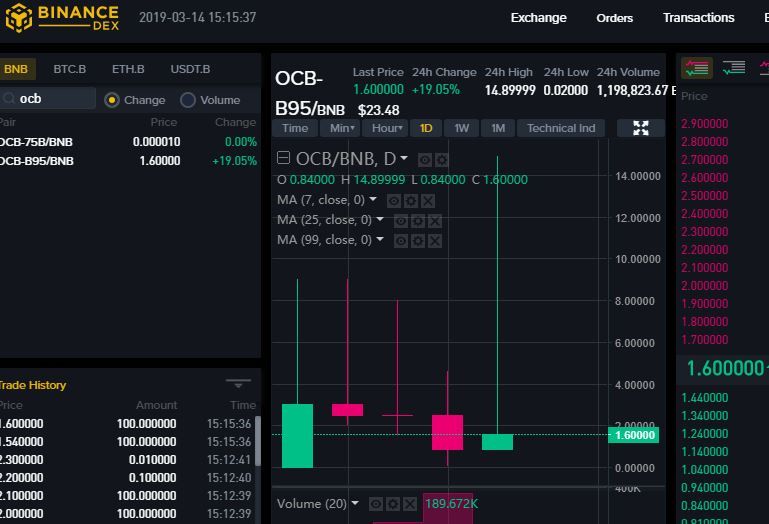Switch to the BTC.B market tab
Image resolution: width=769 pixels, height=524 pixels.
click(x=70, y=69)
